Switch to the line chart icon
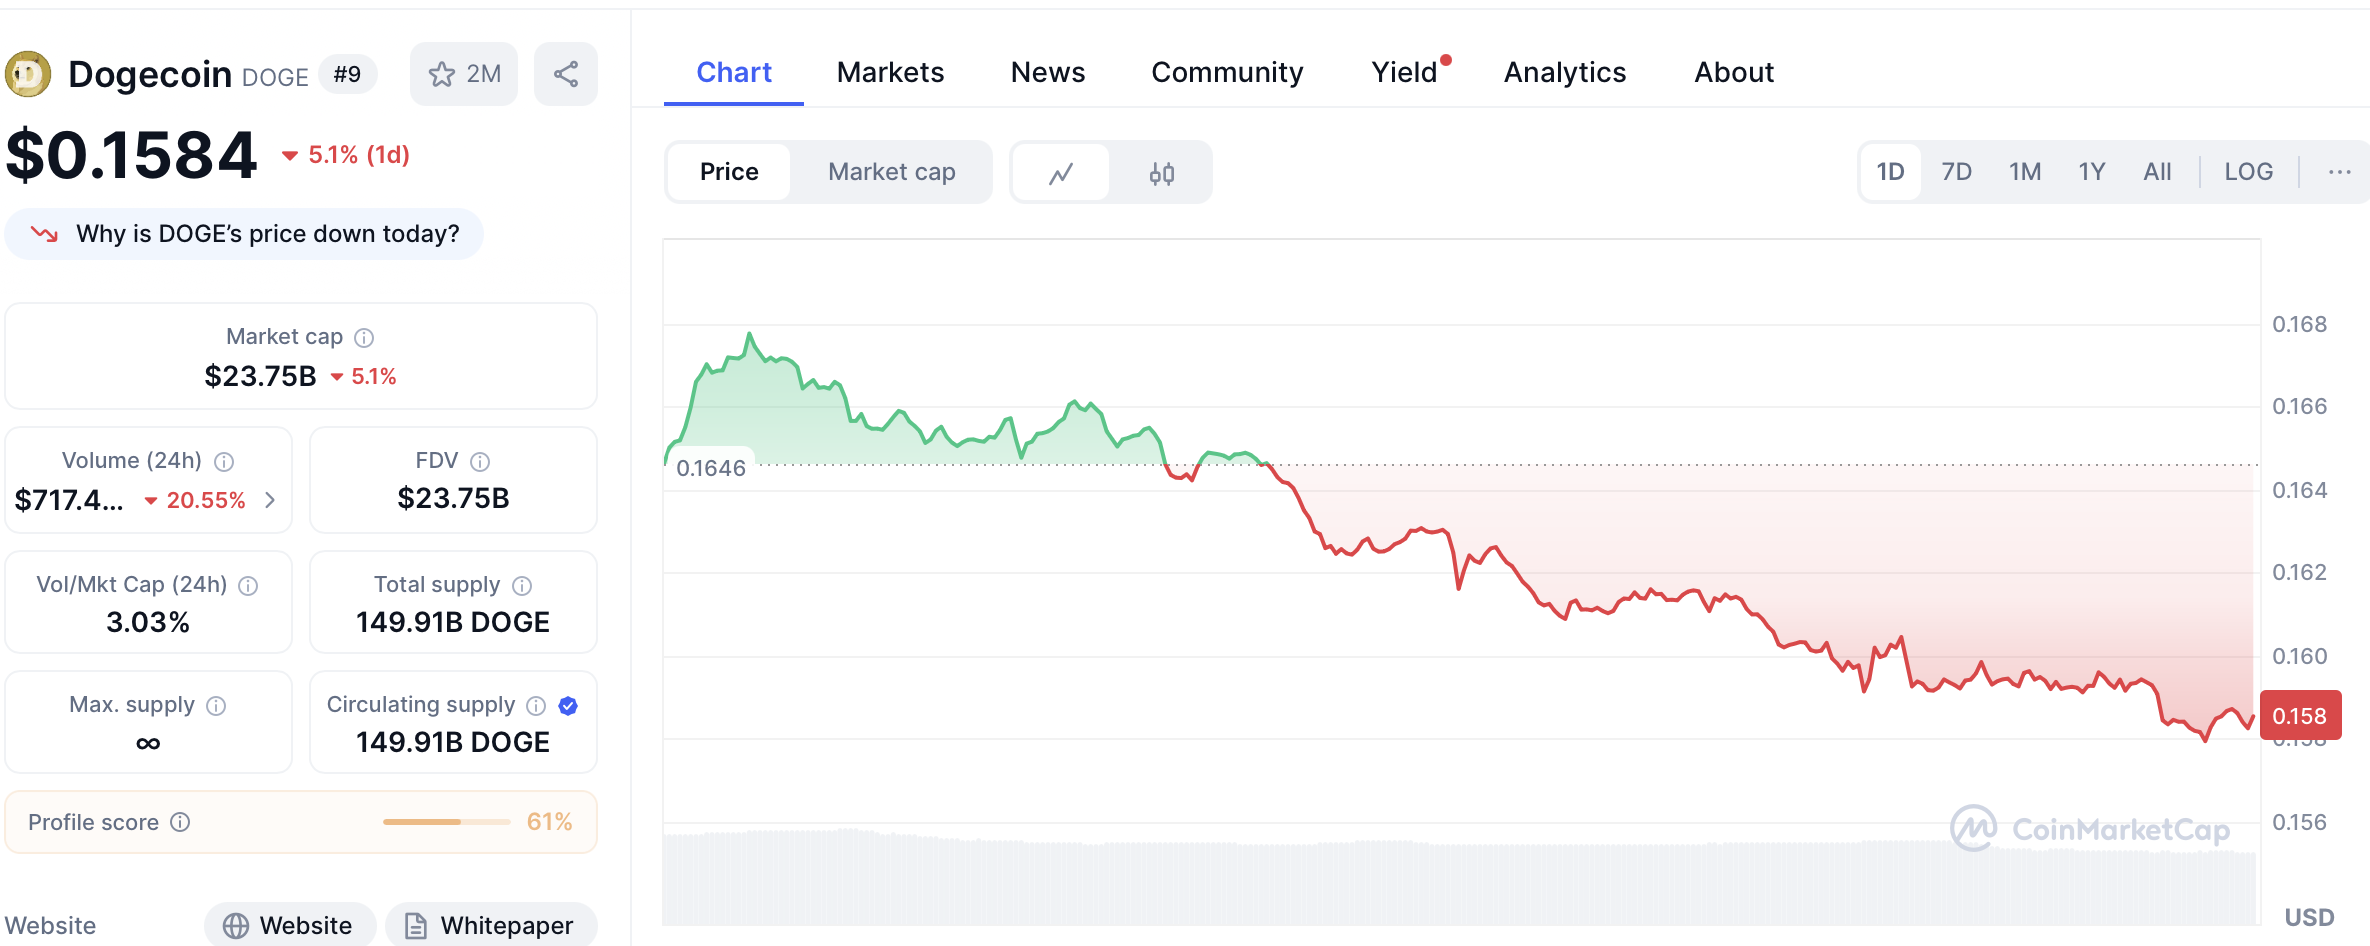2370x946 pixels. [x=1061, y=173]
